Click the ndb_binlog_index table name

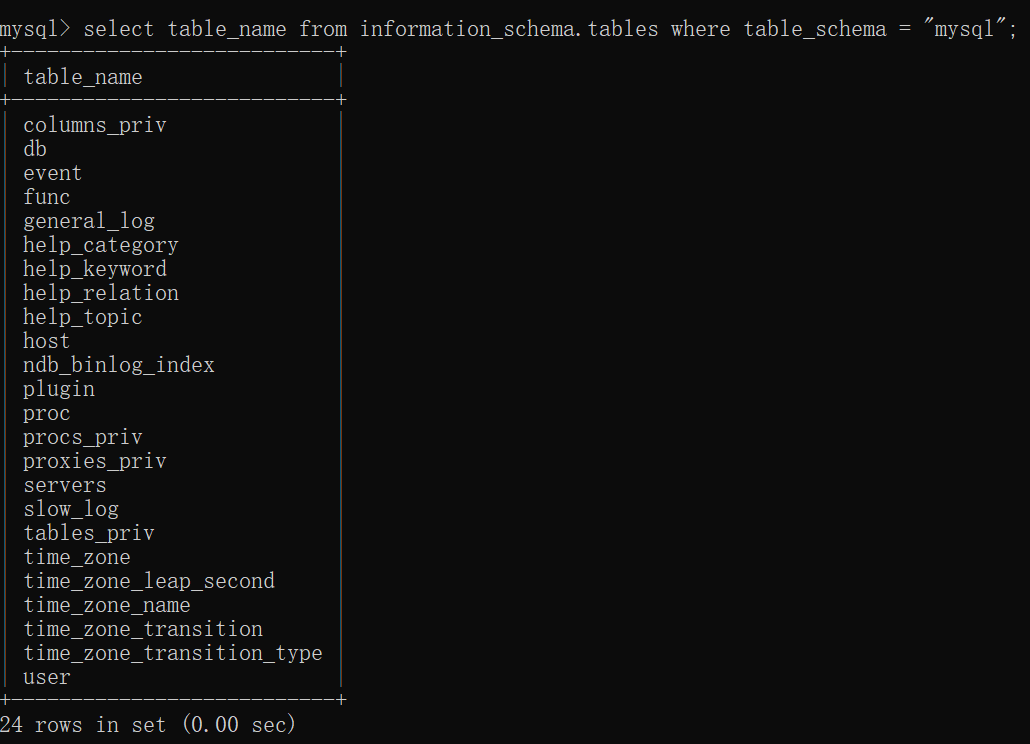(119, 365)
